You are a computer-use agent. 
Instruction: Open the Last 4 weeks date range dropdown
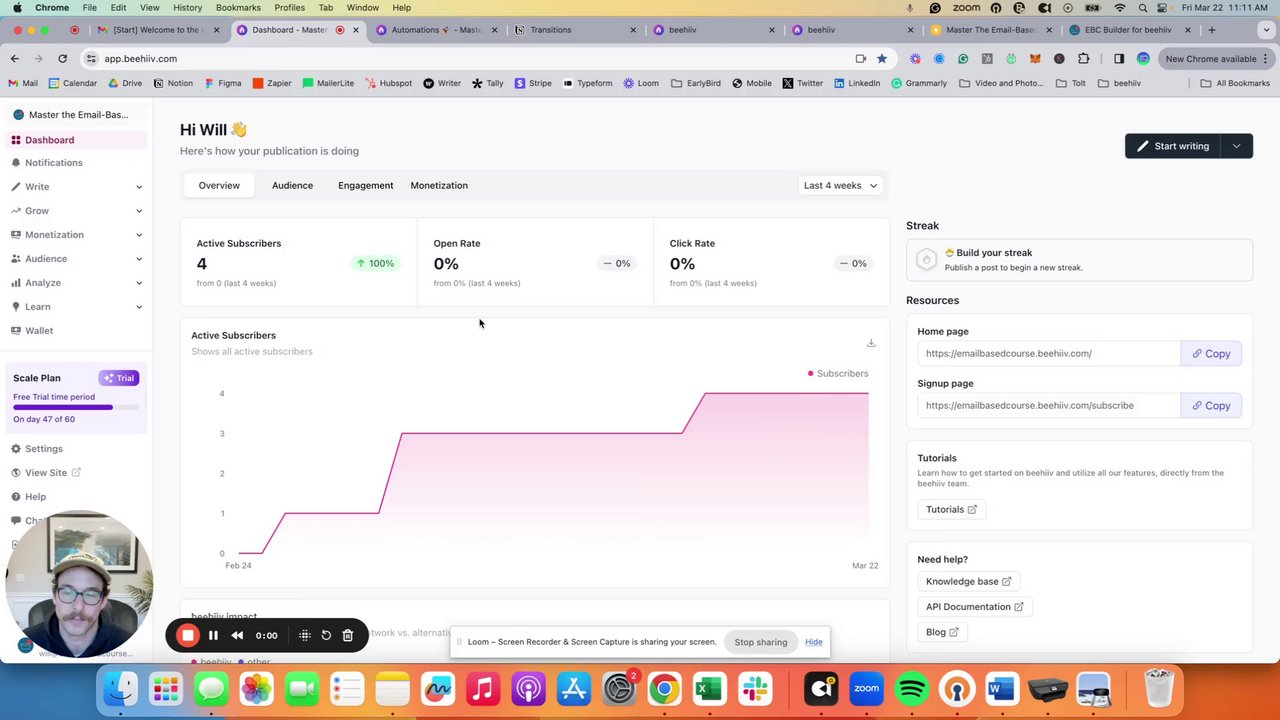[840, 185]
